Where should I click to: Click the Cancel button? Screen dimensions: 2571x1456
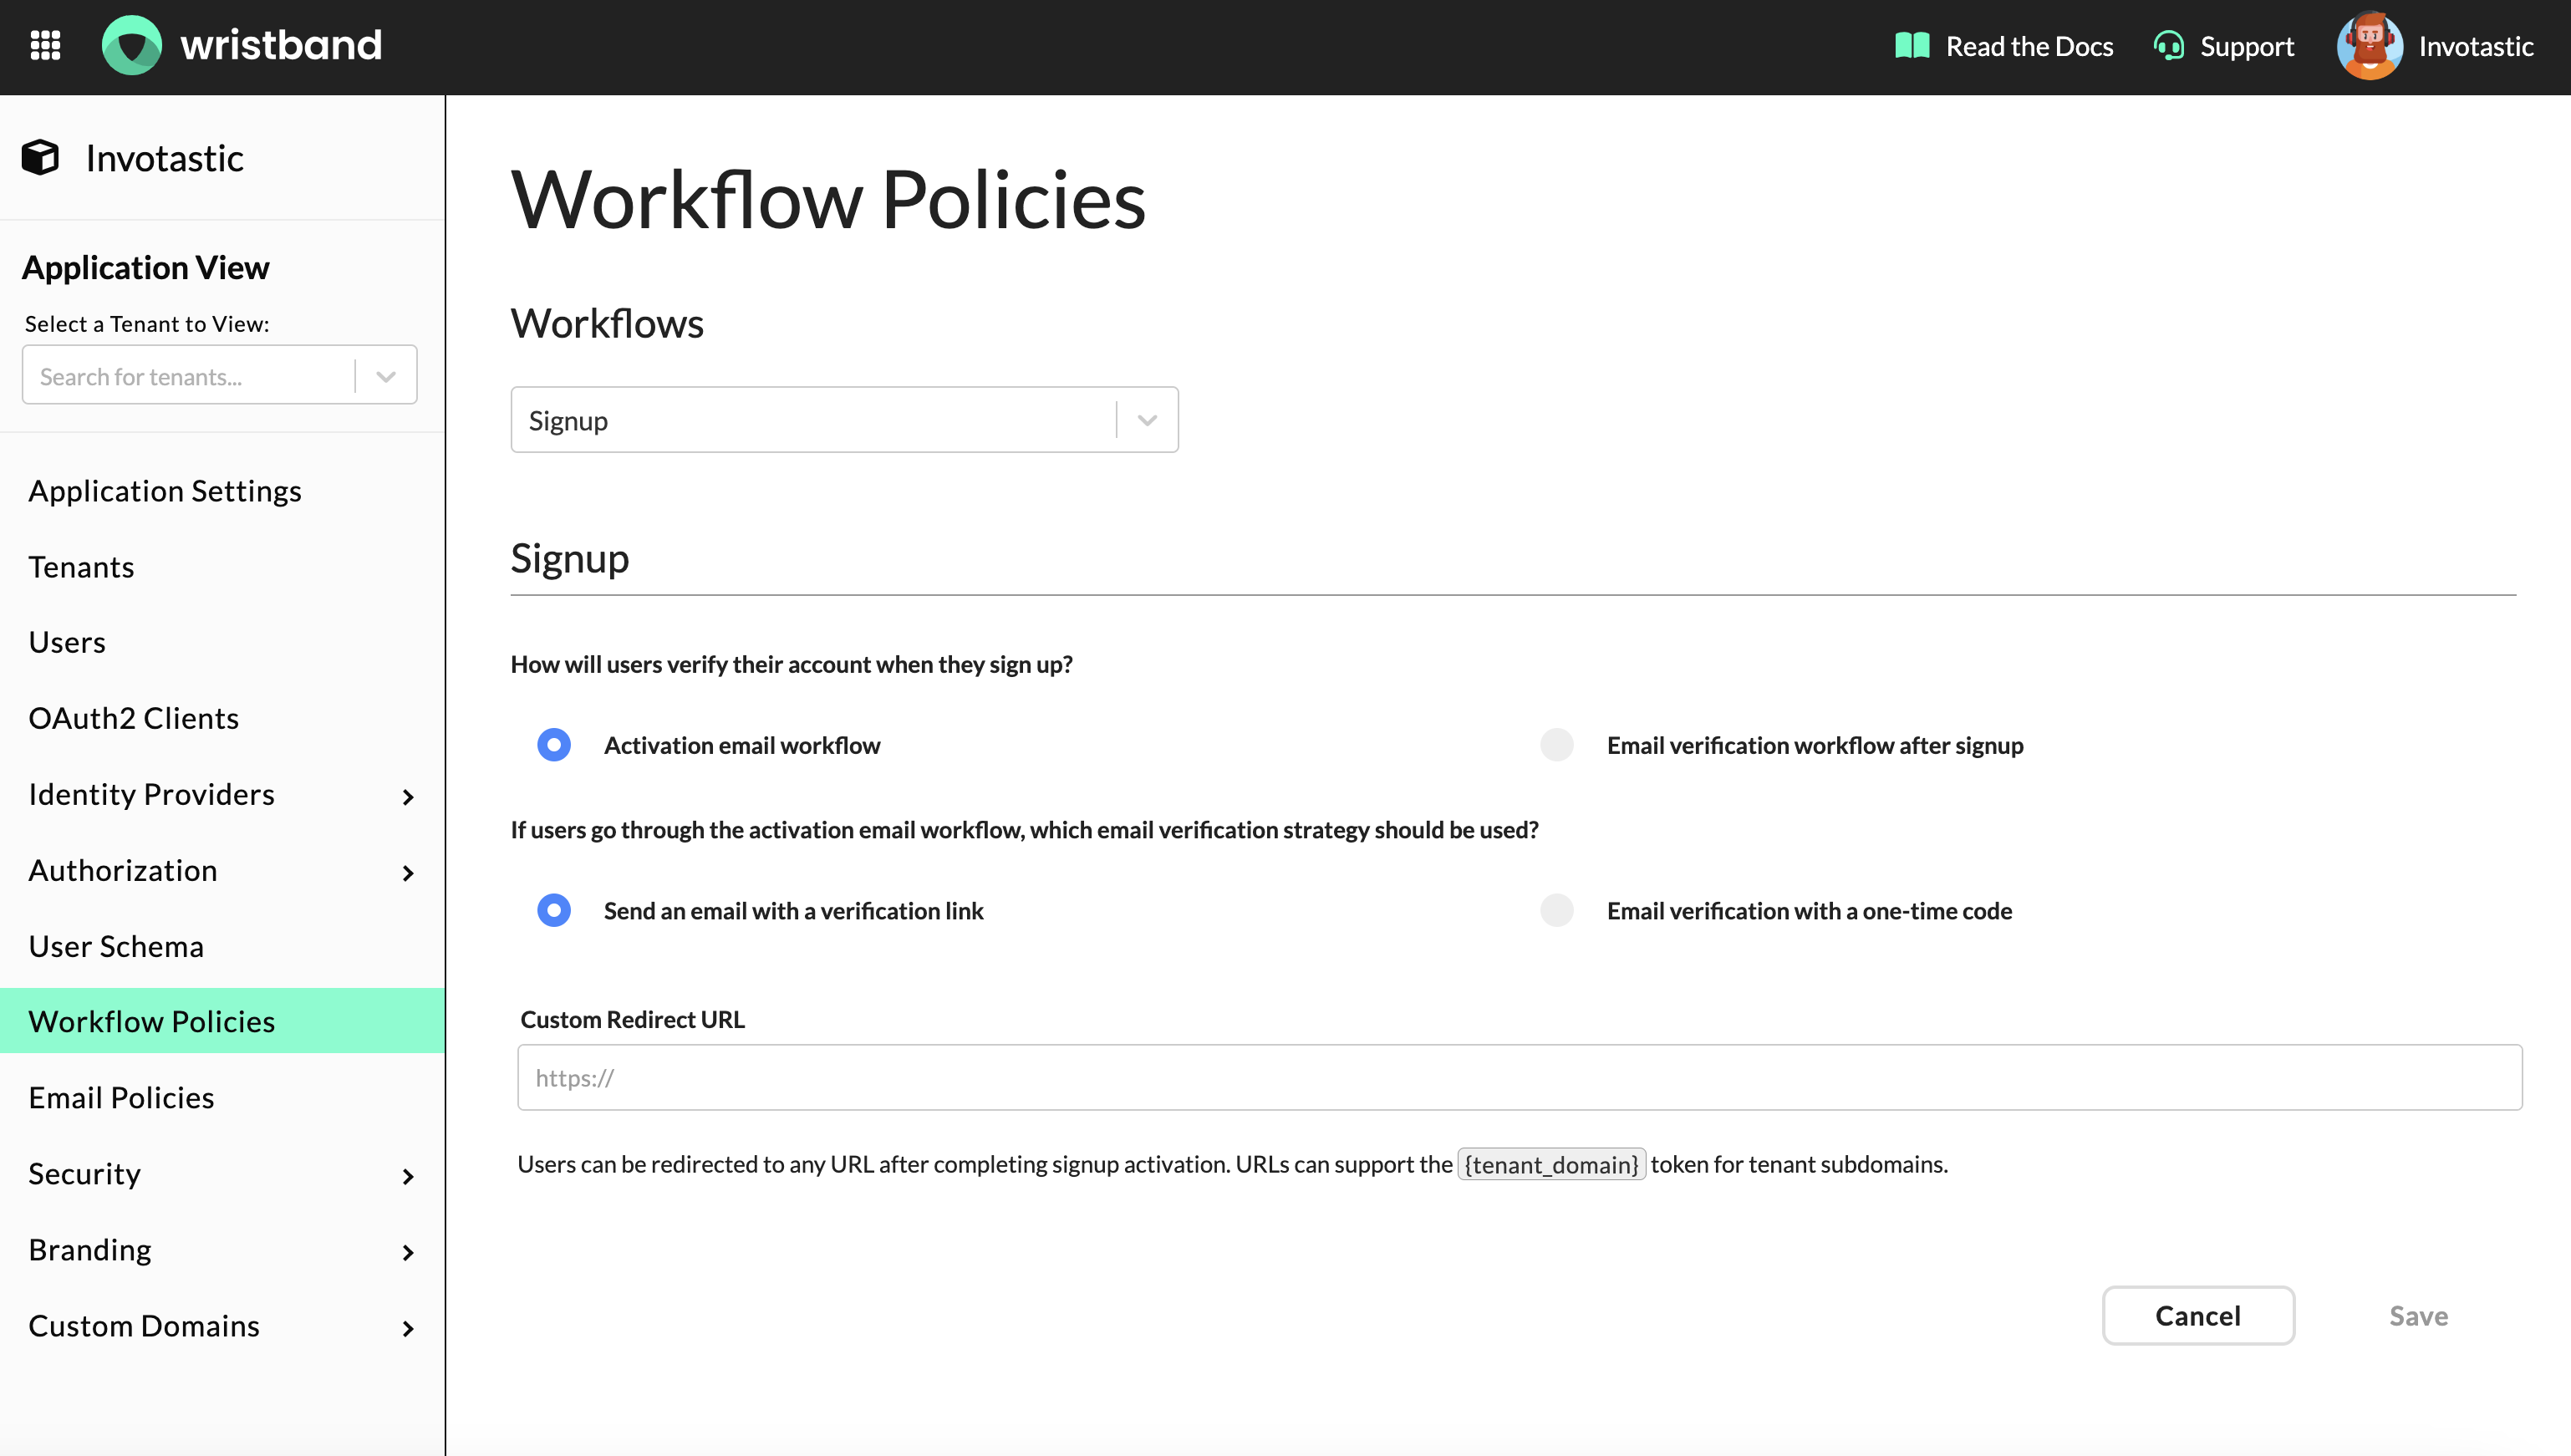coord(2197,1315)
